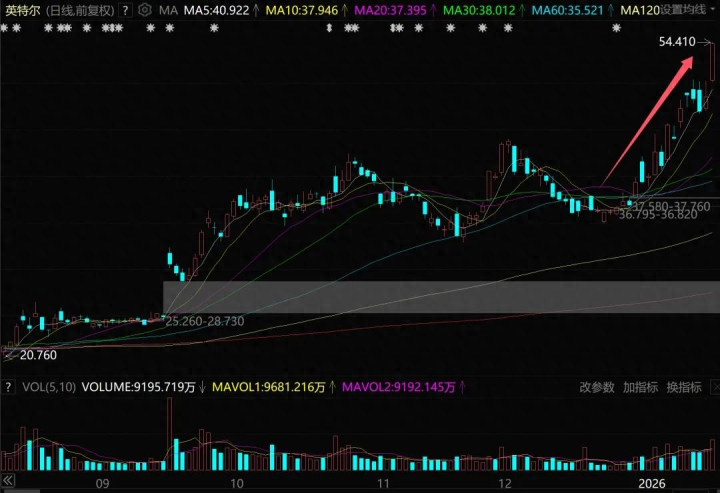This screenshot has width=720, height=493.
Task: Select the MA indicator label
Action: pyautogui.click(x=168, y=10)
